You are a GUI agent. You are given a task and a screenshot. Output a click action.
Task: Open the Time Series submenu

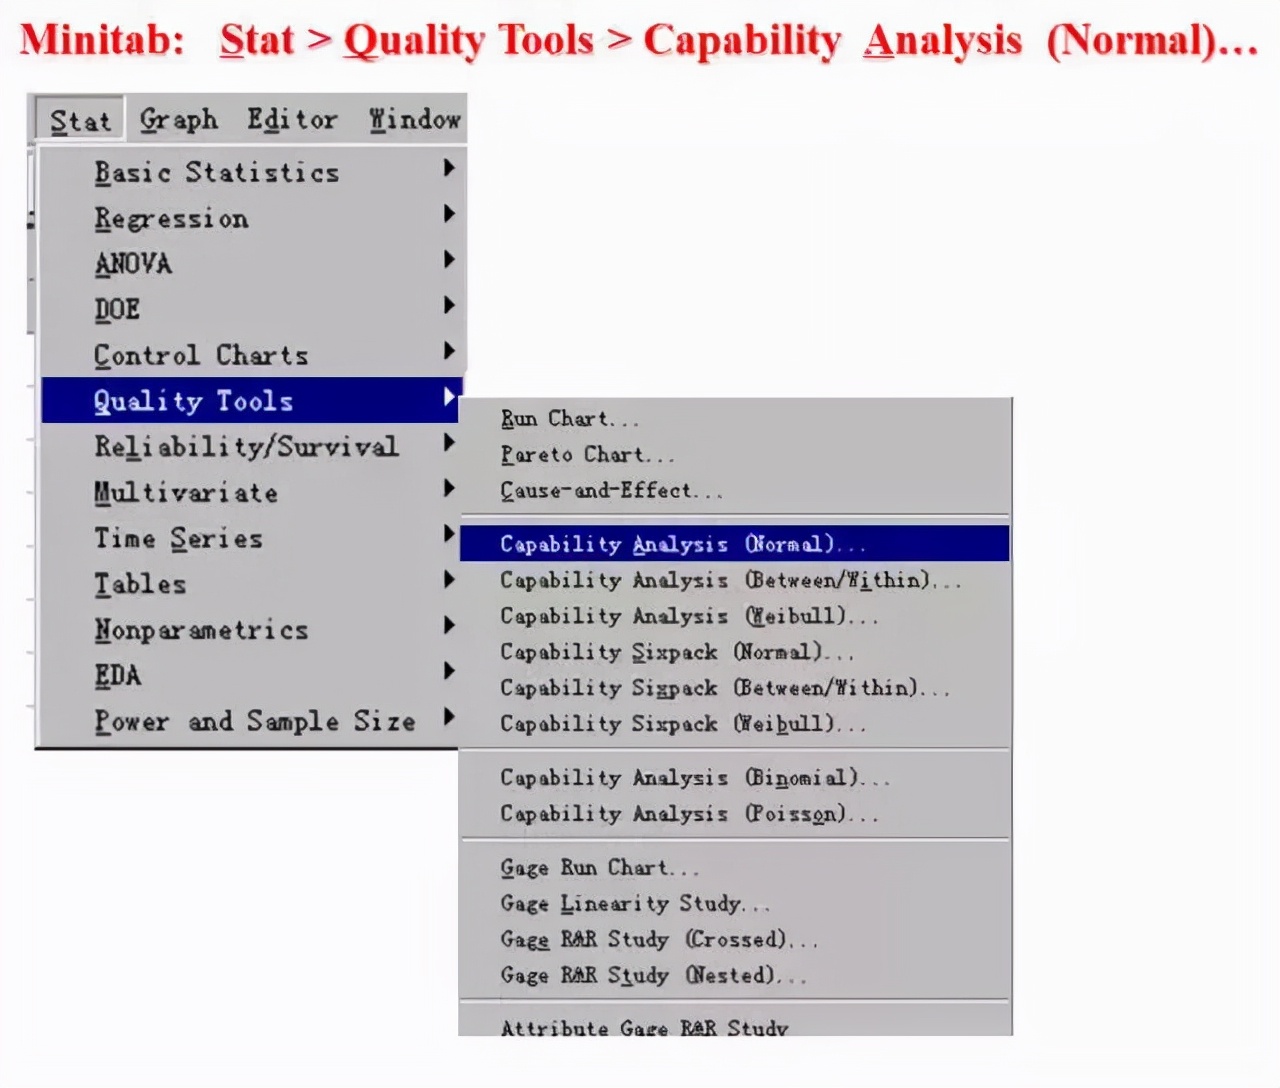point(251,538)
